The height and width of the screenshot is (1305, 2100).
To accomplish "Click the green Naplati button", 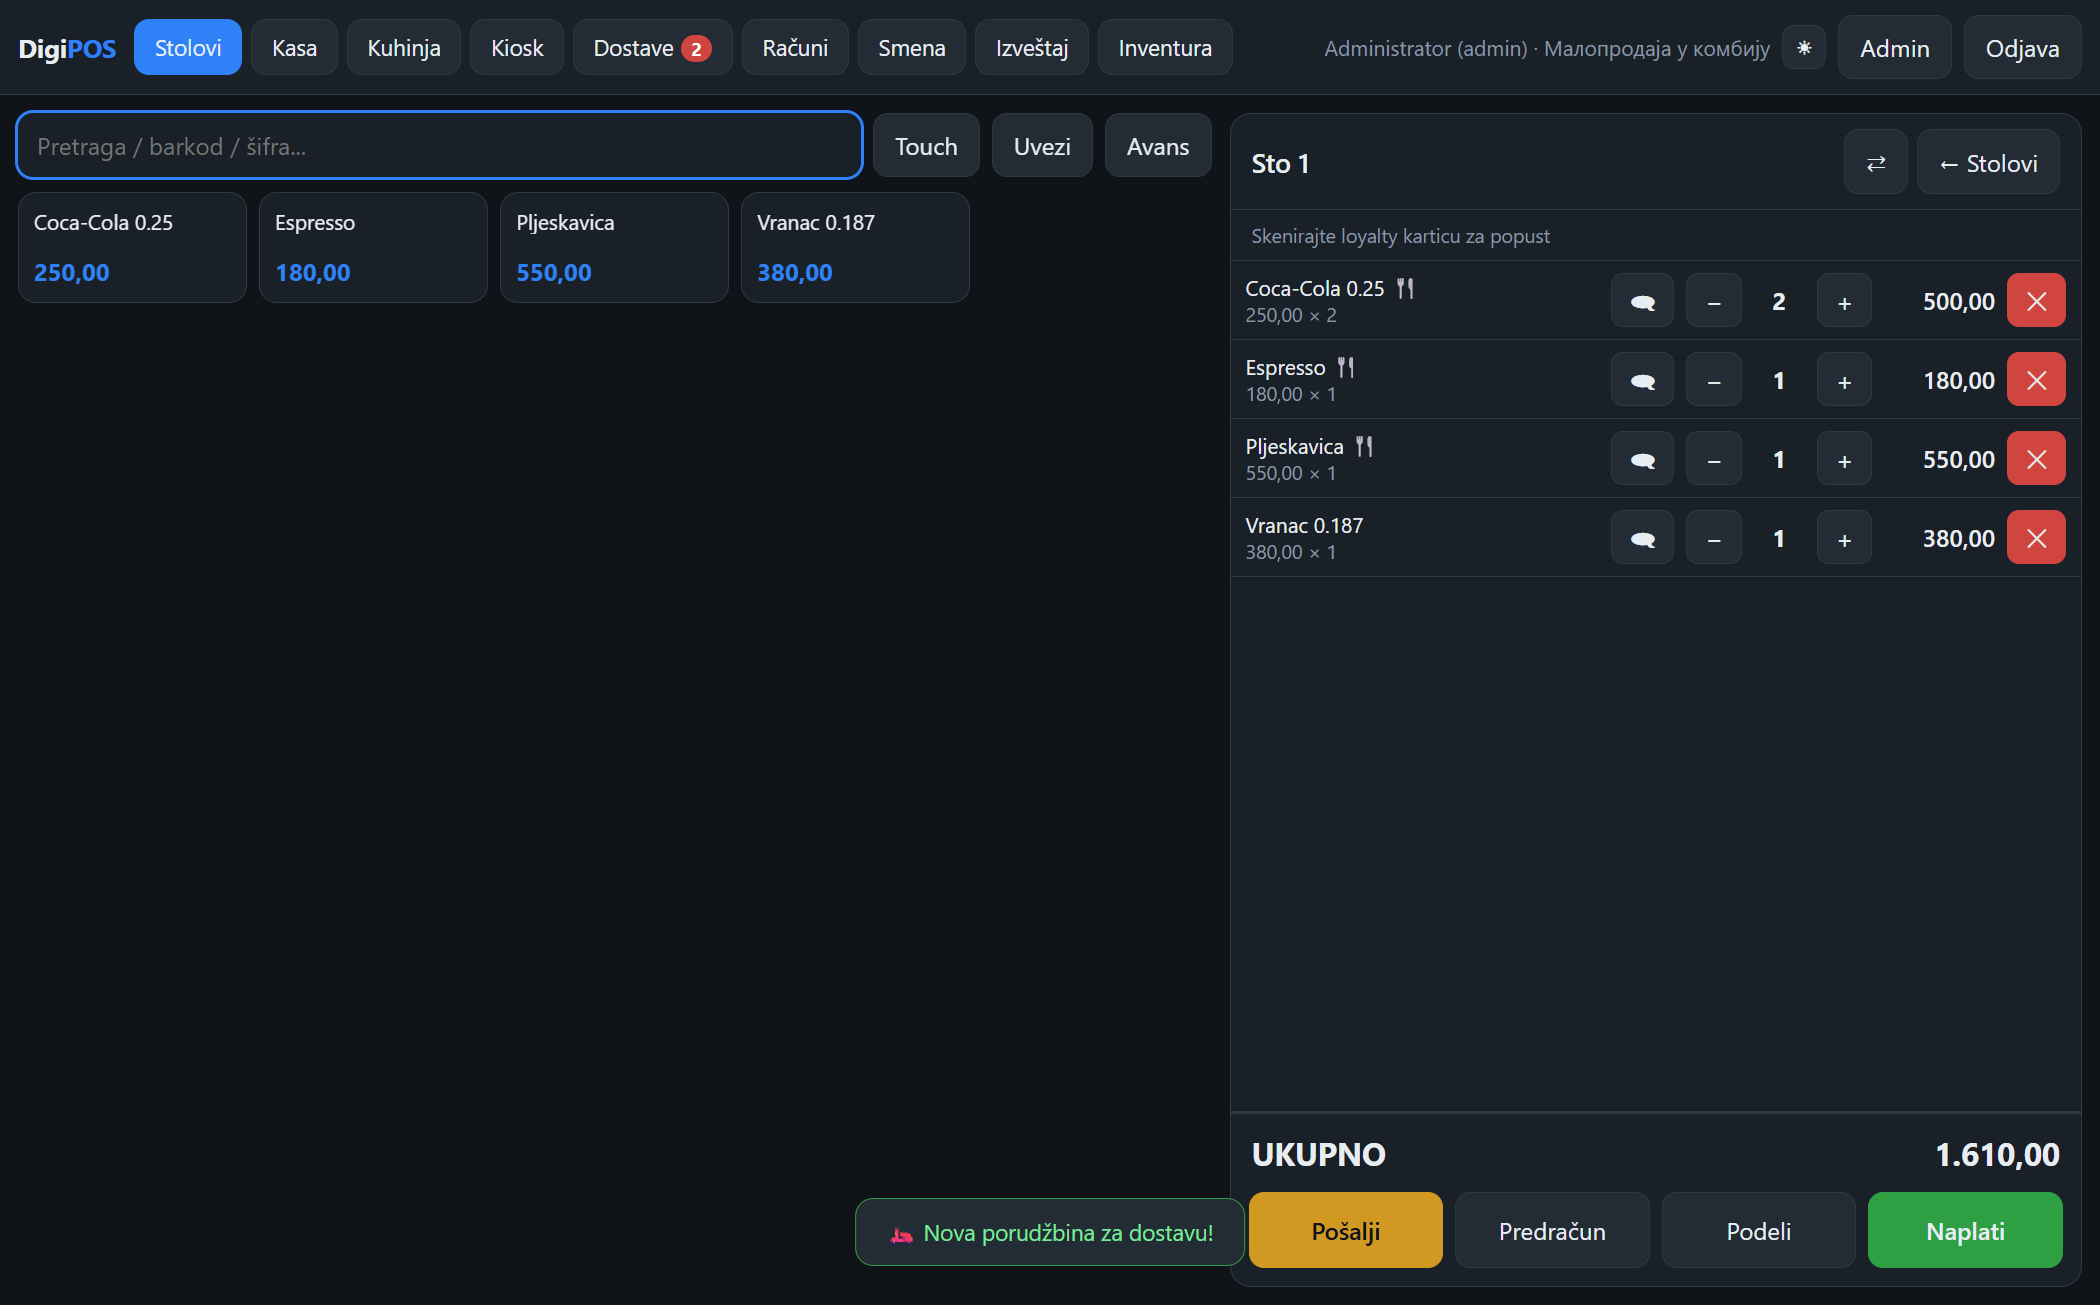I will (1965, 1231).
